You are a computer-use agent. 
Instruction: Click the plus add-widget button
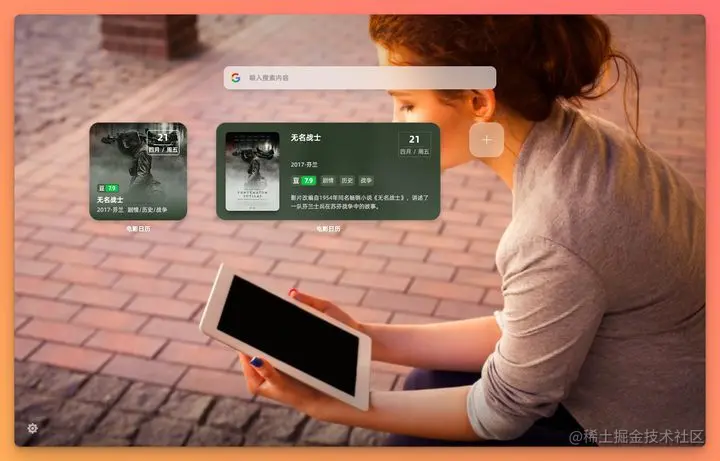pyautogui.click(x=487, y=140)
